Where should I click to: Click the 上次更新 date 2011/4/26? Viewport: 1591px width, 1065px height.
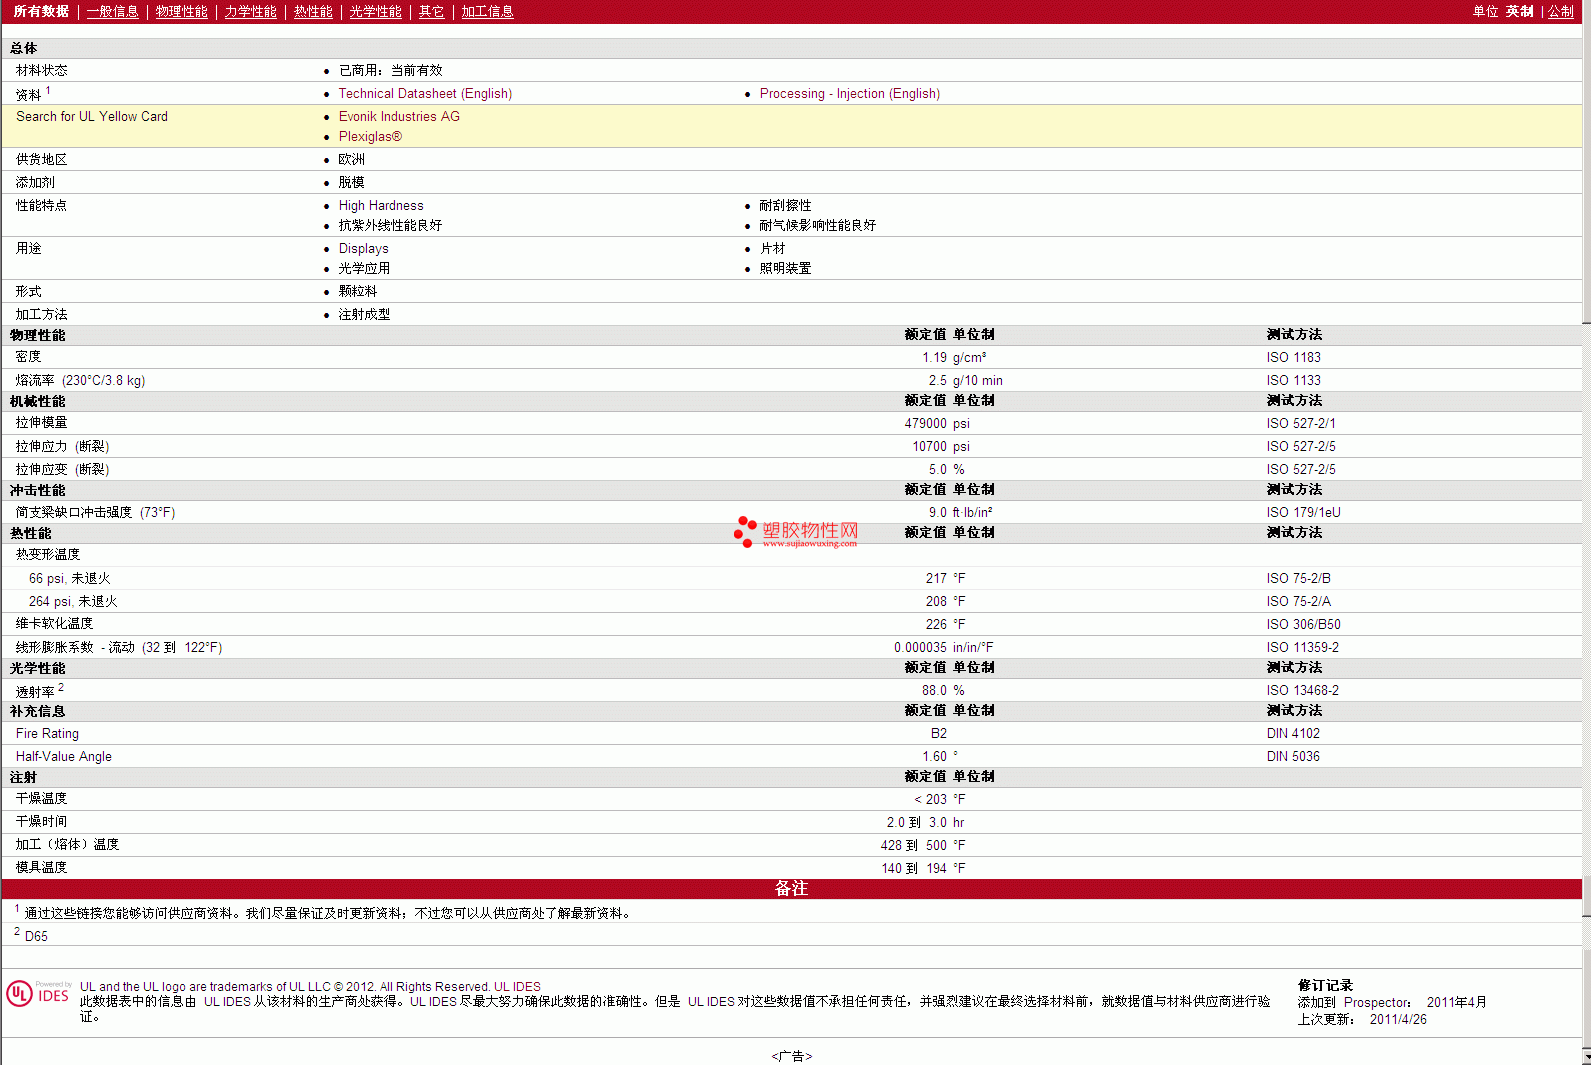click(1398, 1019)
